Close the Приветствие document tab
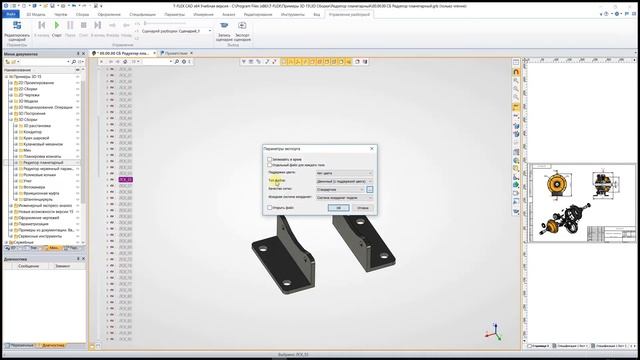The width and height of the screenshot is (640, 360). point(191,53)
